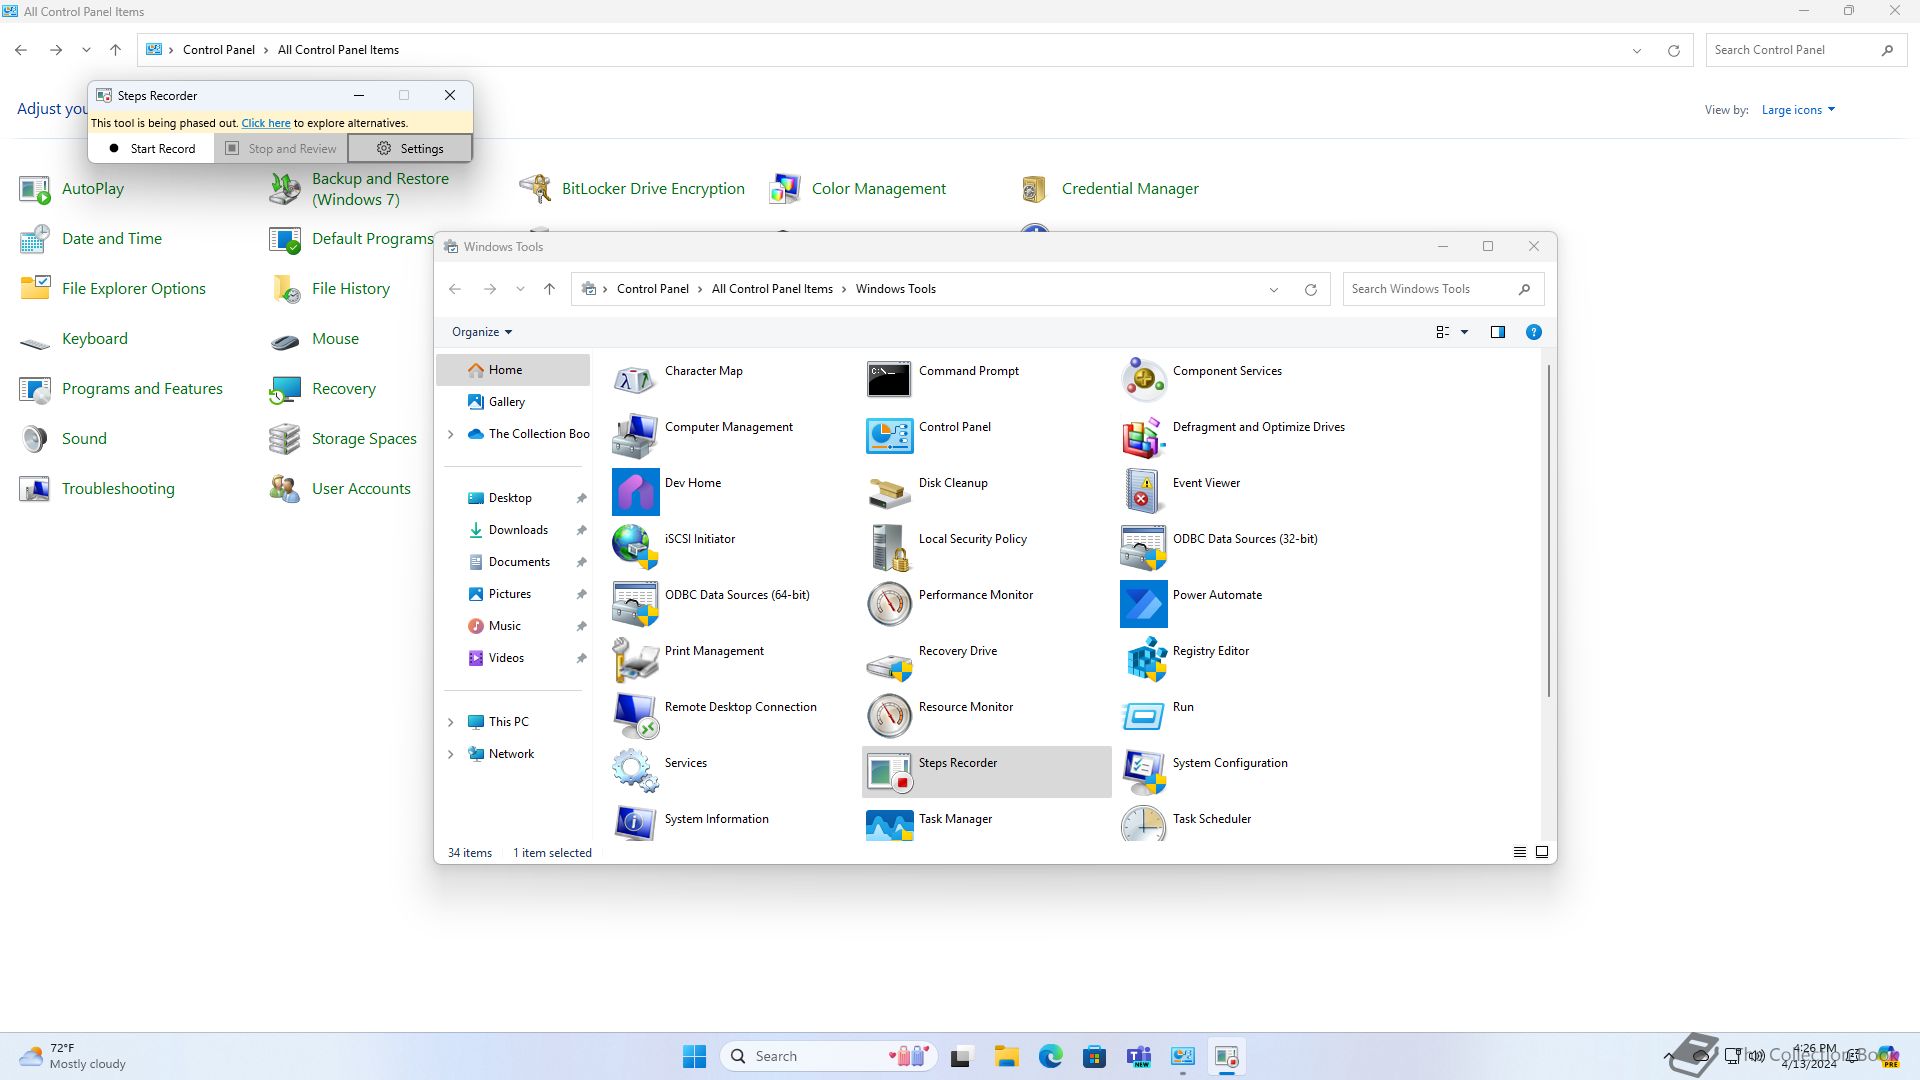Click the Search Windows Tools field
The height and width of the screenshot is (1080, 1920).
click(1443, 289)
